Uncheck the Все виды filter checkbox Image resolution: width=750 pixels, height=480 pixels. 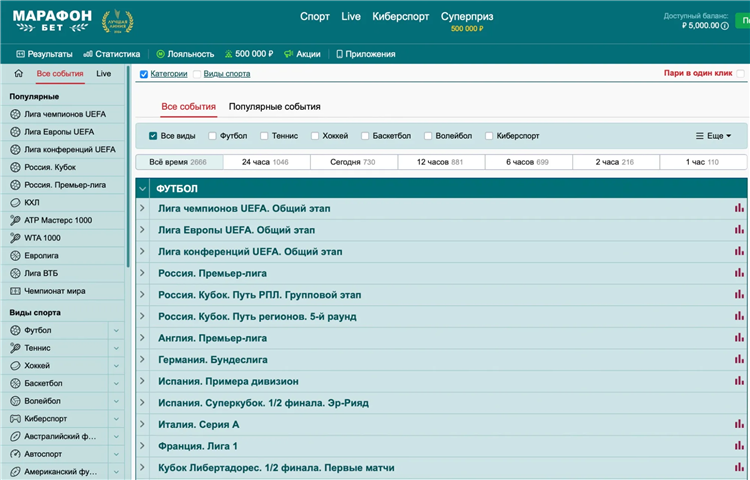(x=153, y=136)
